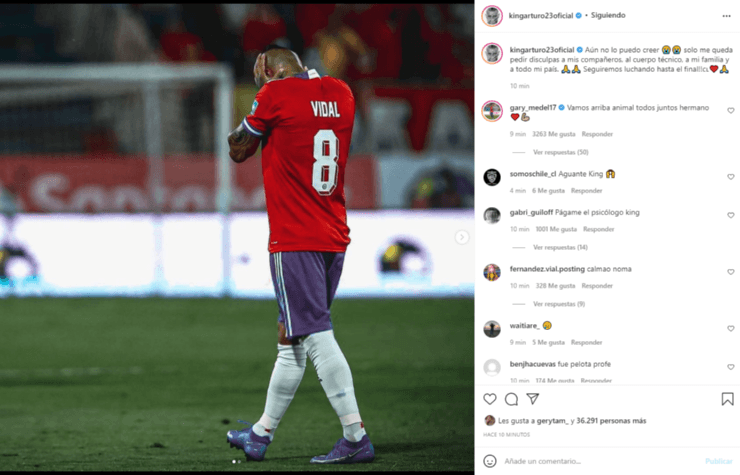Open the Siguiendo following menu
Screen dimensions: 740x475
[x=608, y=15]
